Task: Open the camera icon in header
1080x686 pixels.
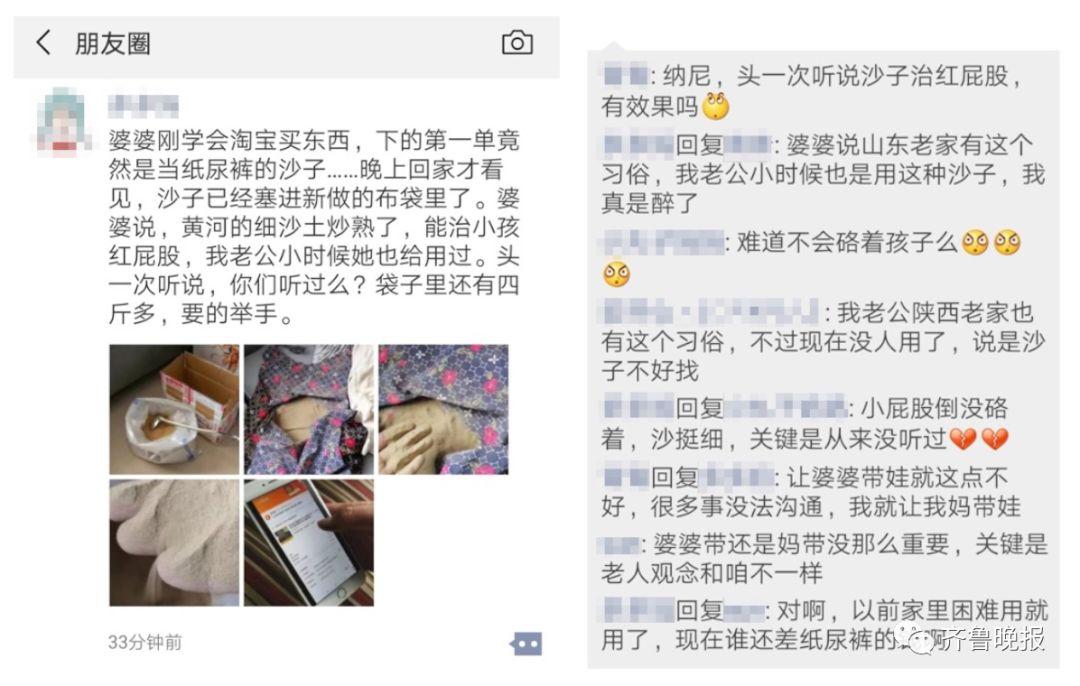Action: pos(517,43)
